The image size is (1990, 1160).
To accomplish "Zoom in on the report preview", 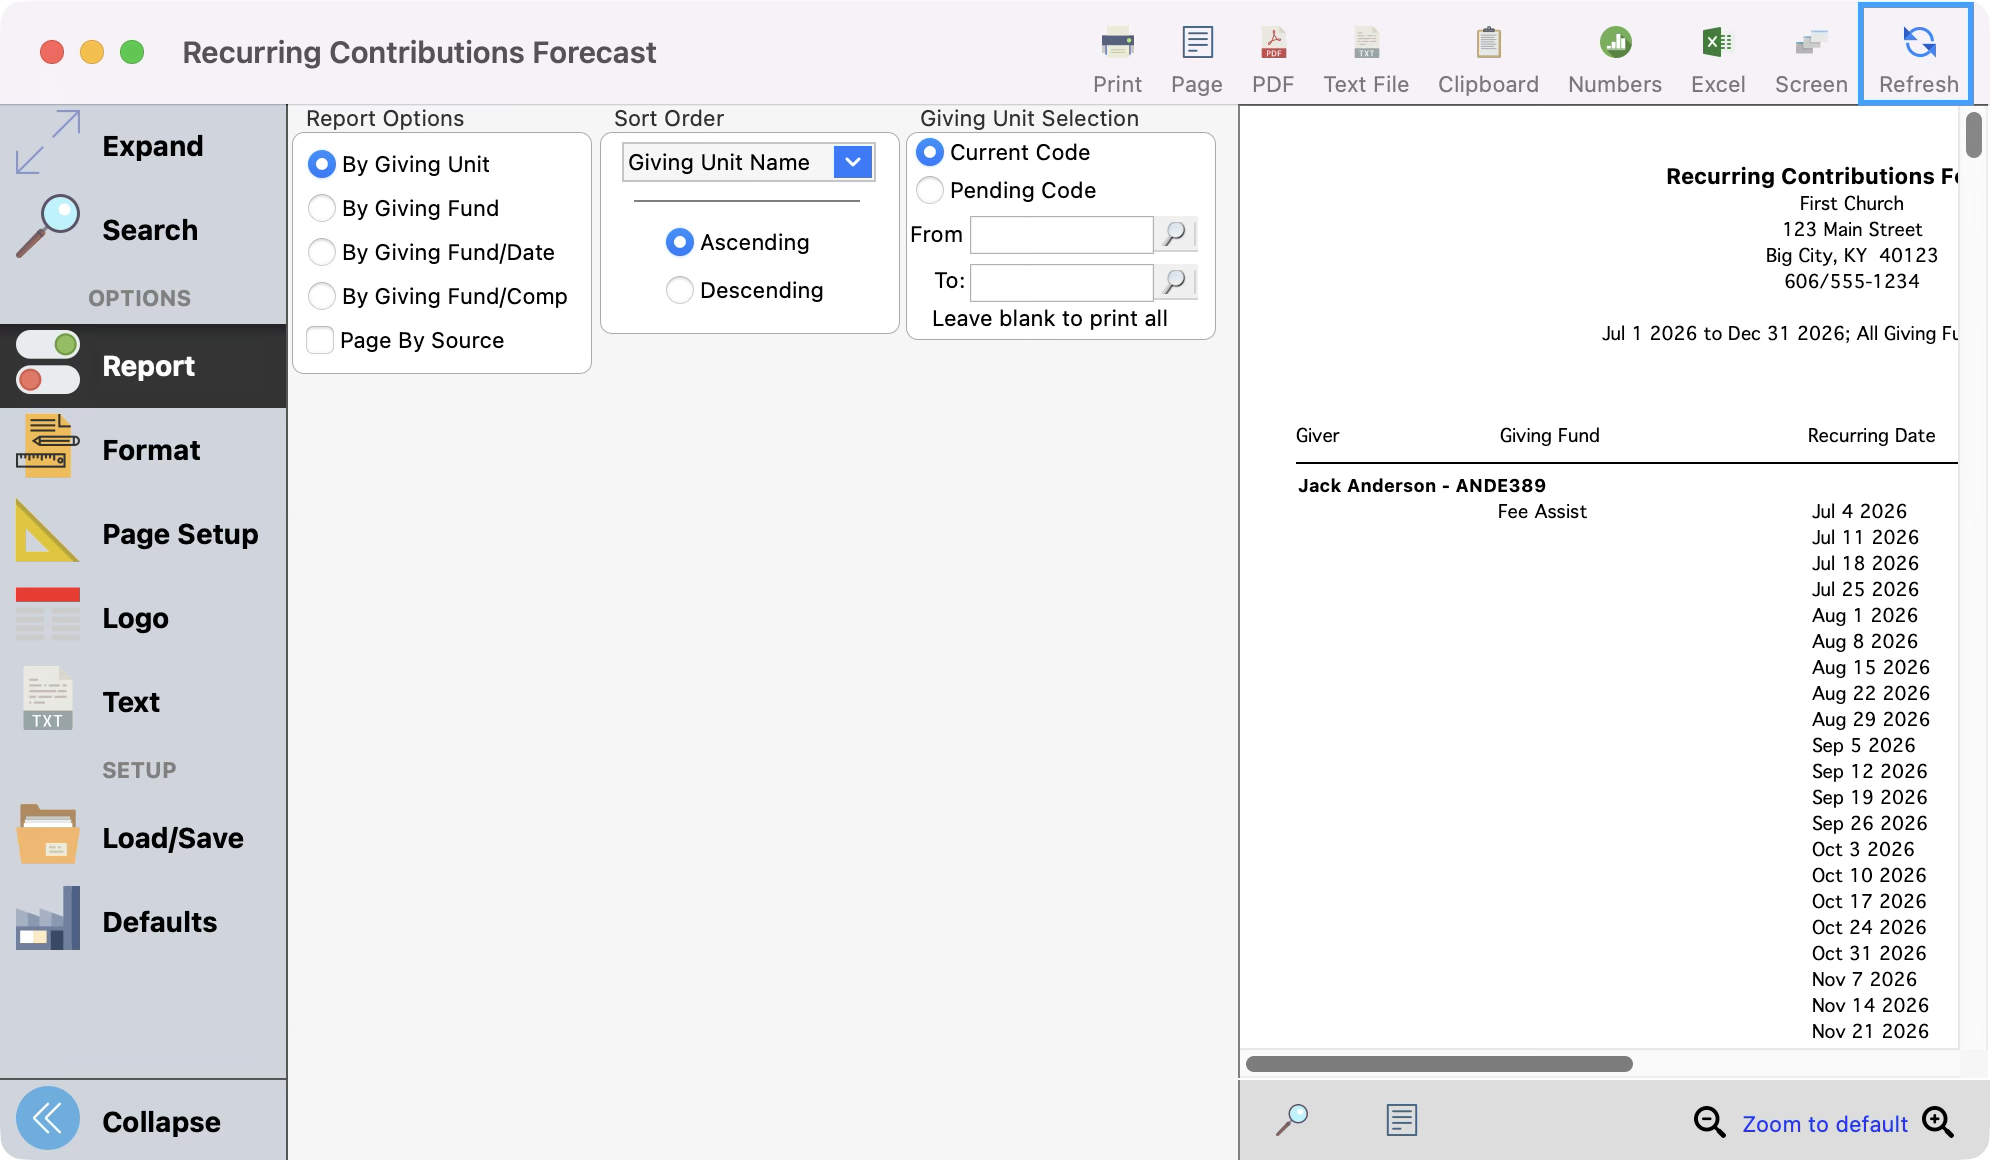I will (1938, 1122).
